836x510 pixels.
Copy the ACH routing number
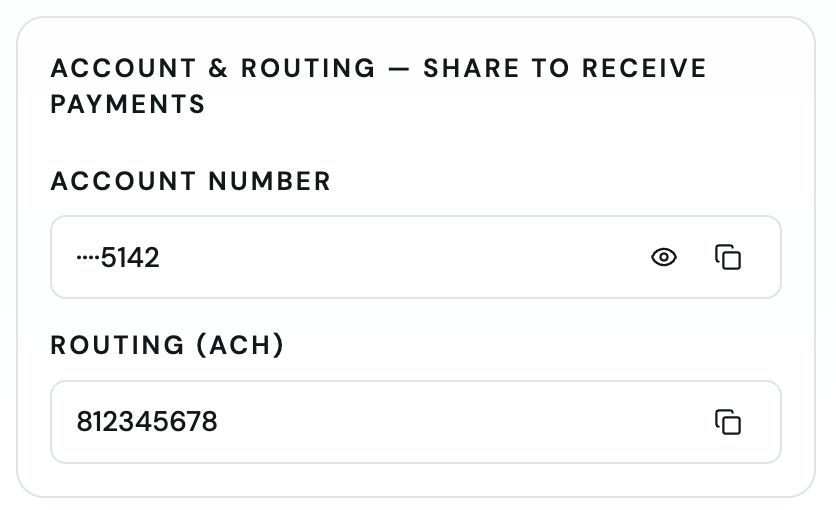coord(728,422)
